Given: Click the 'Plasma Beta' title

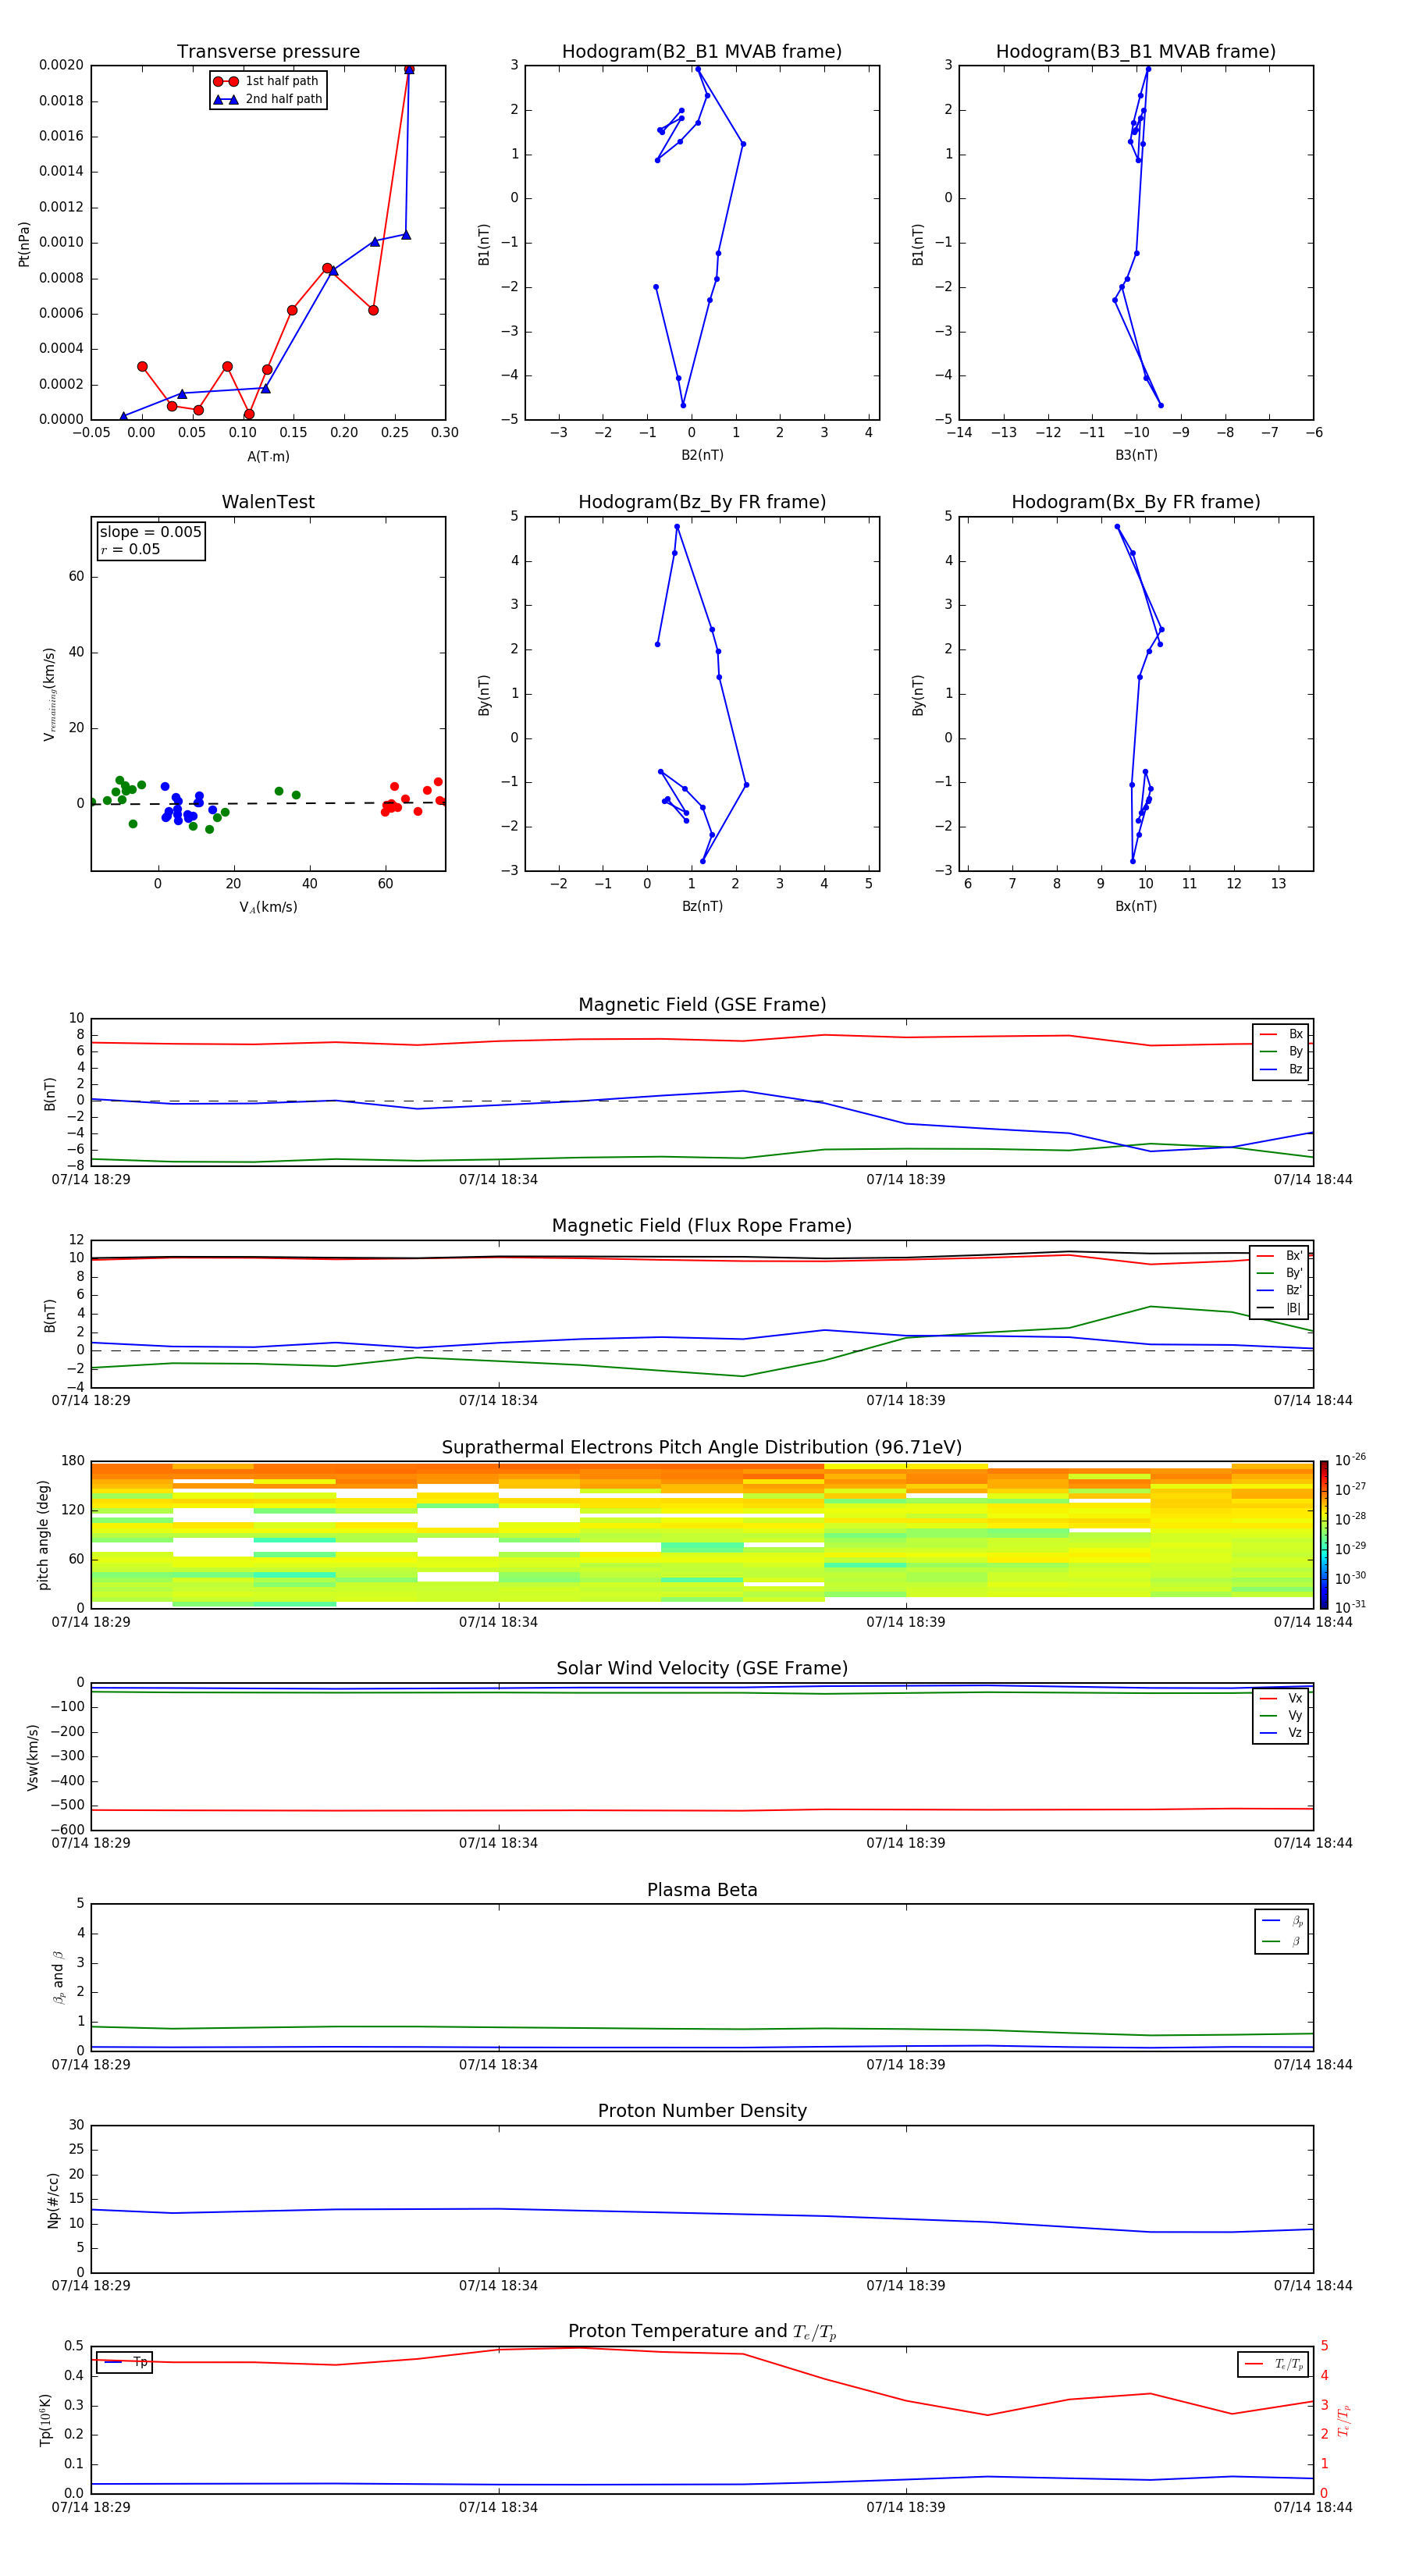Looking at the screenshot, I should (702, 1891).
